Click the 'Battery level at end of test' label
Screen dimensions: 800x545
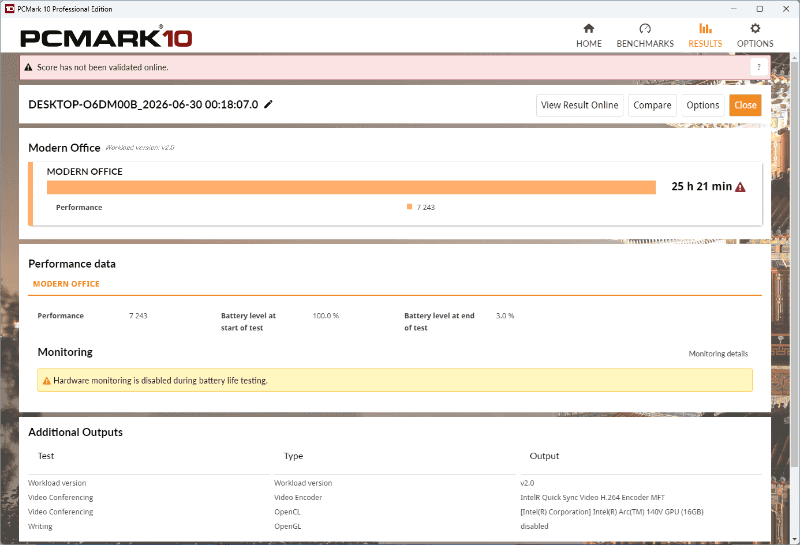pos(439,322)
